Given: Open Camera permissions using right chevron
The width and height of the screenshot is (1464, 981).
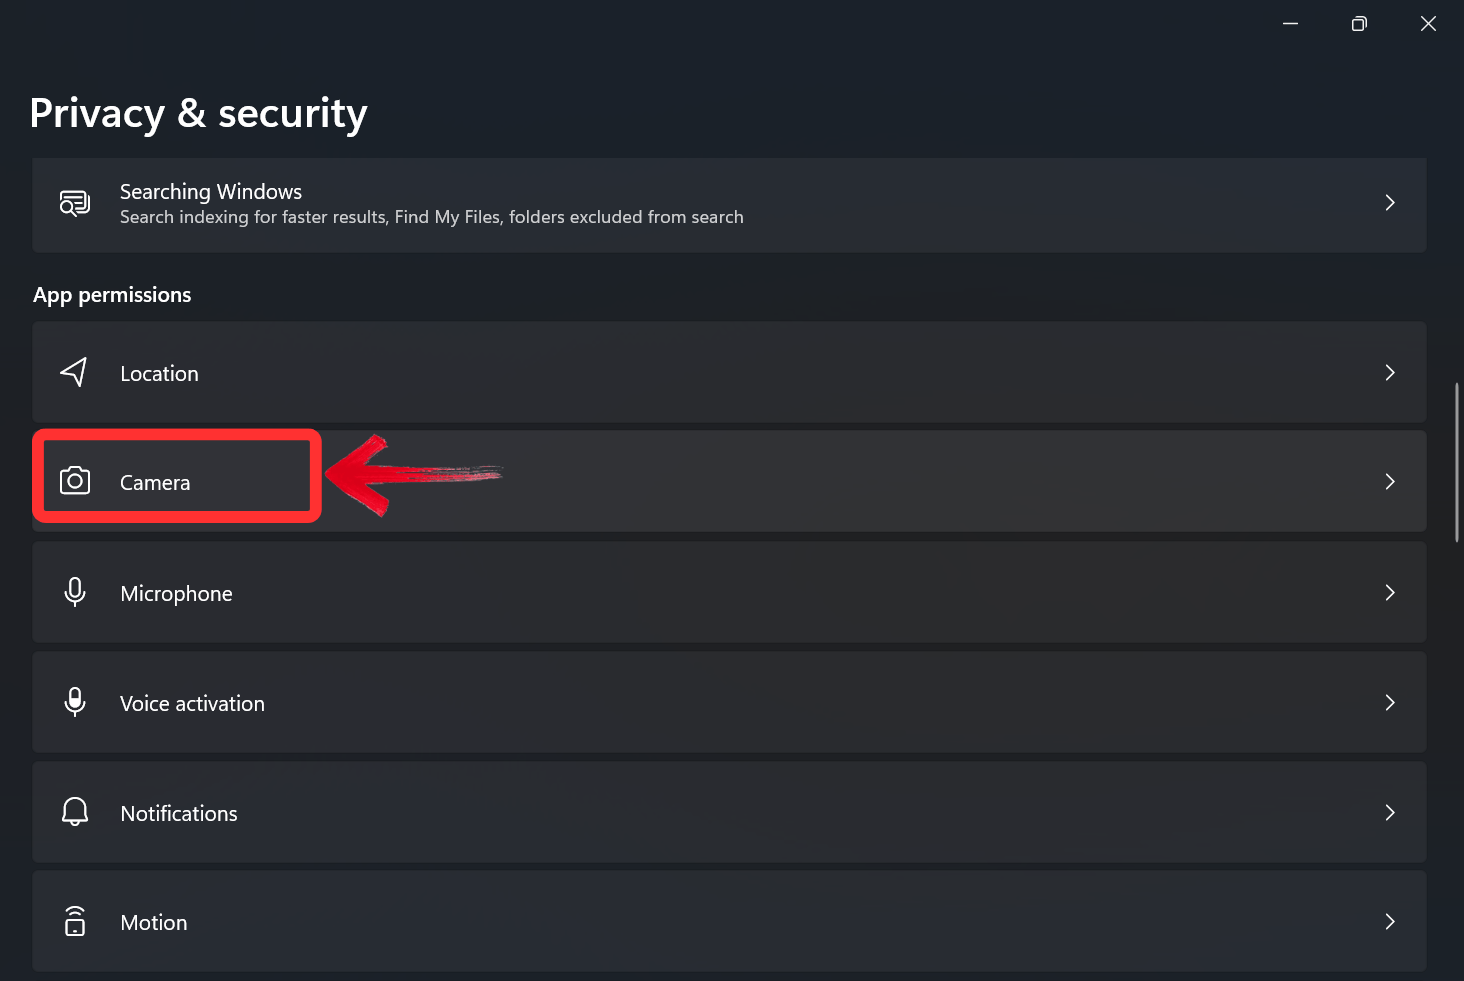Looking at the screenshot, I should pos(1390,482).
